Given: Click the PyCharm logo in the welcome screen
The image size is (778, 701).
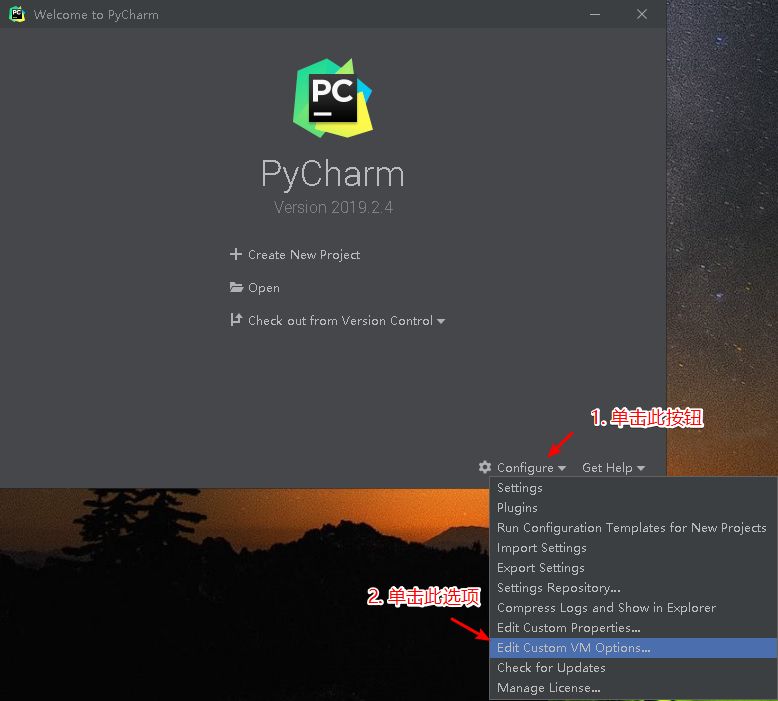Looking at the screenshot, I should pyautogui.click(x=332, y=97).
